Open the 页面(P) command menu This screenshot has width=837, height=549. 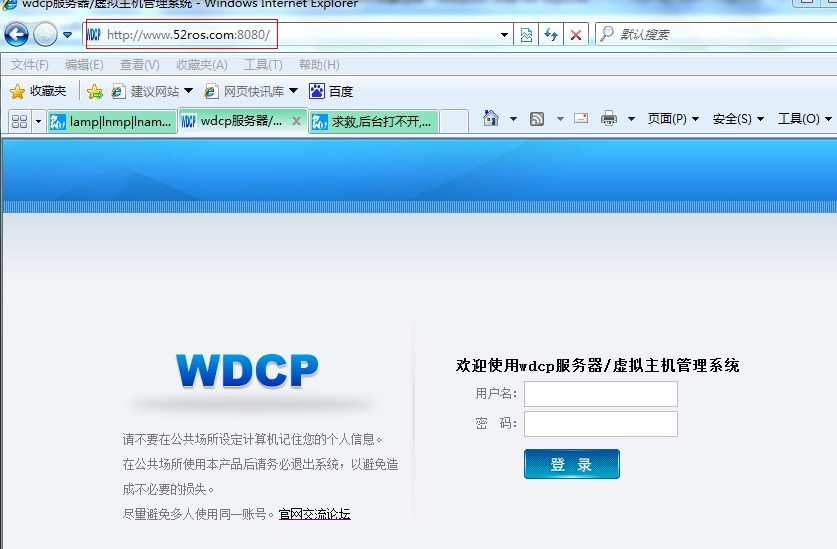point(673,119)
